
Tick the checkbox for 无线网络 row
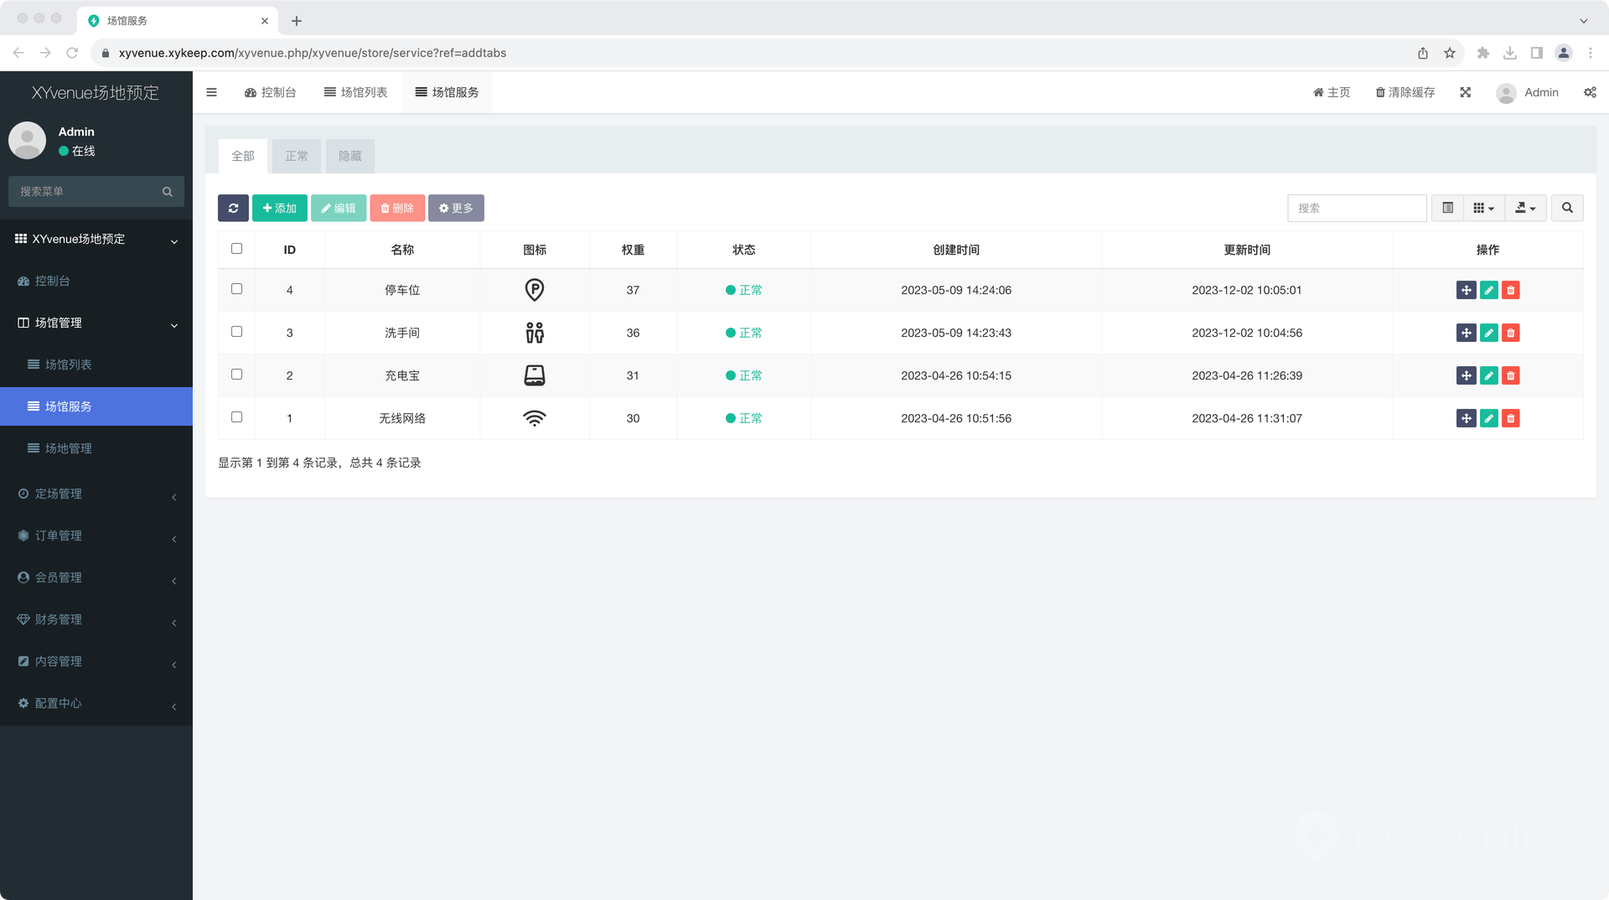coord(237,417)
